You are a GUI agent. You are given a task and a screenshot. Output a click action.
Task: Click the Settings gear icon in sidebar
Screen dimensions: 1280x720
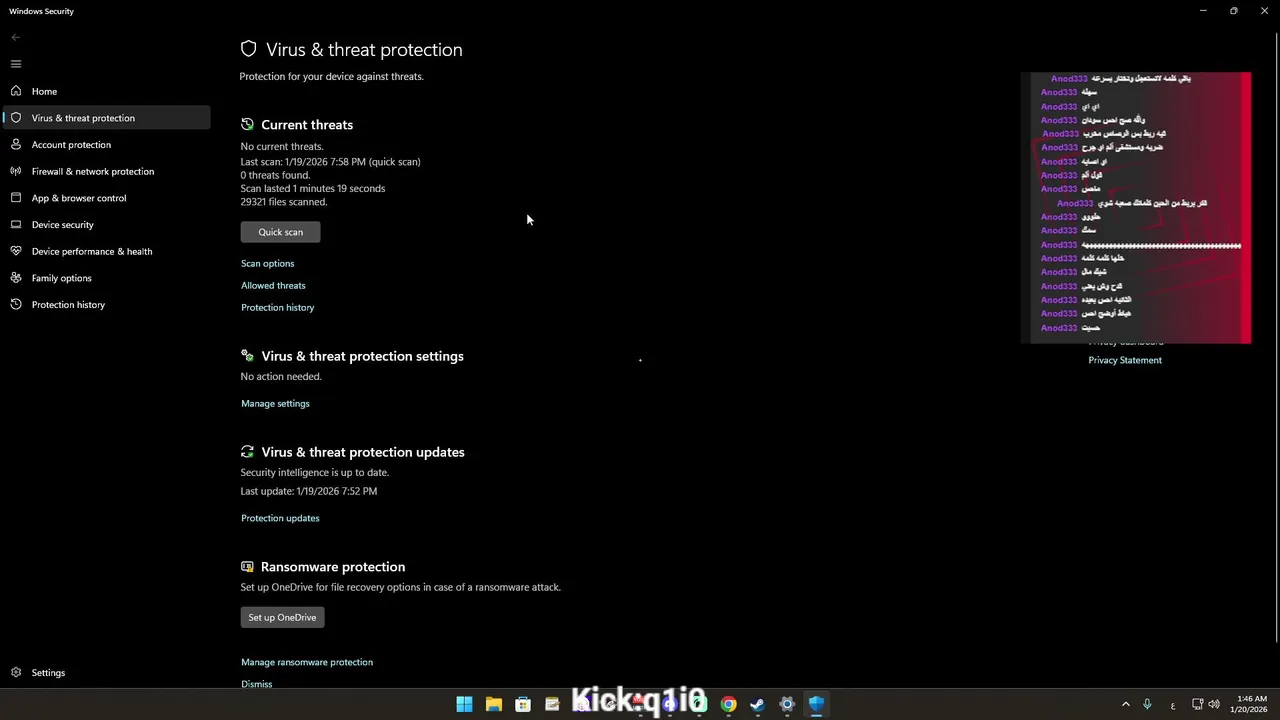16,673
